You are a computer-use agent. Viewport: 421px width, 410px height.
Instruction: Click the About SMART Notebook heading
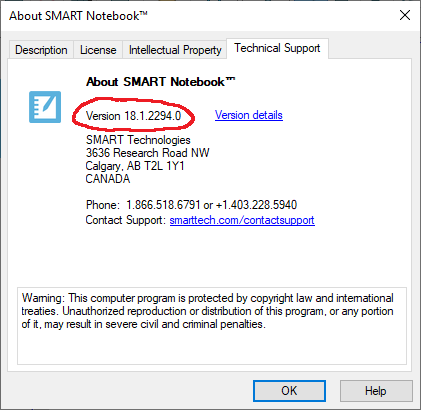pos(161,82)
